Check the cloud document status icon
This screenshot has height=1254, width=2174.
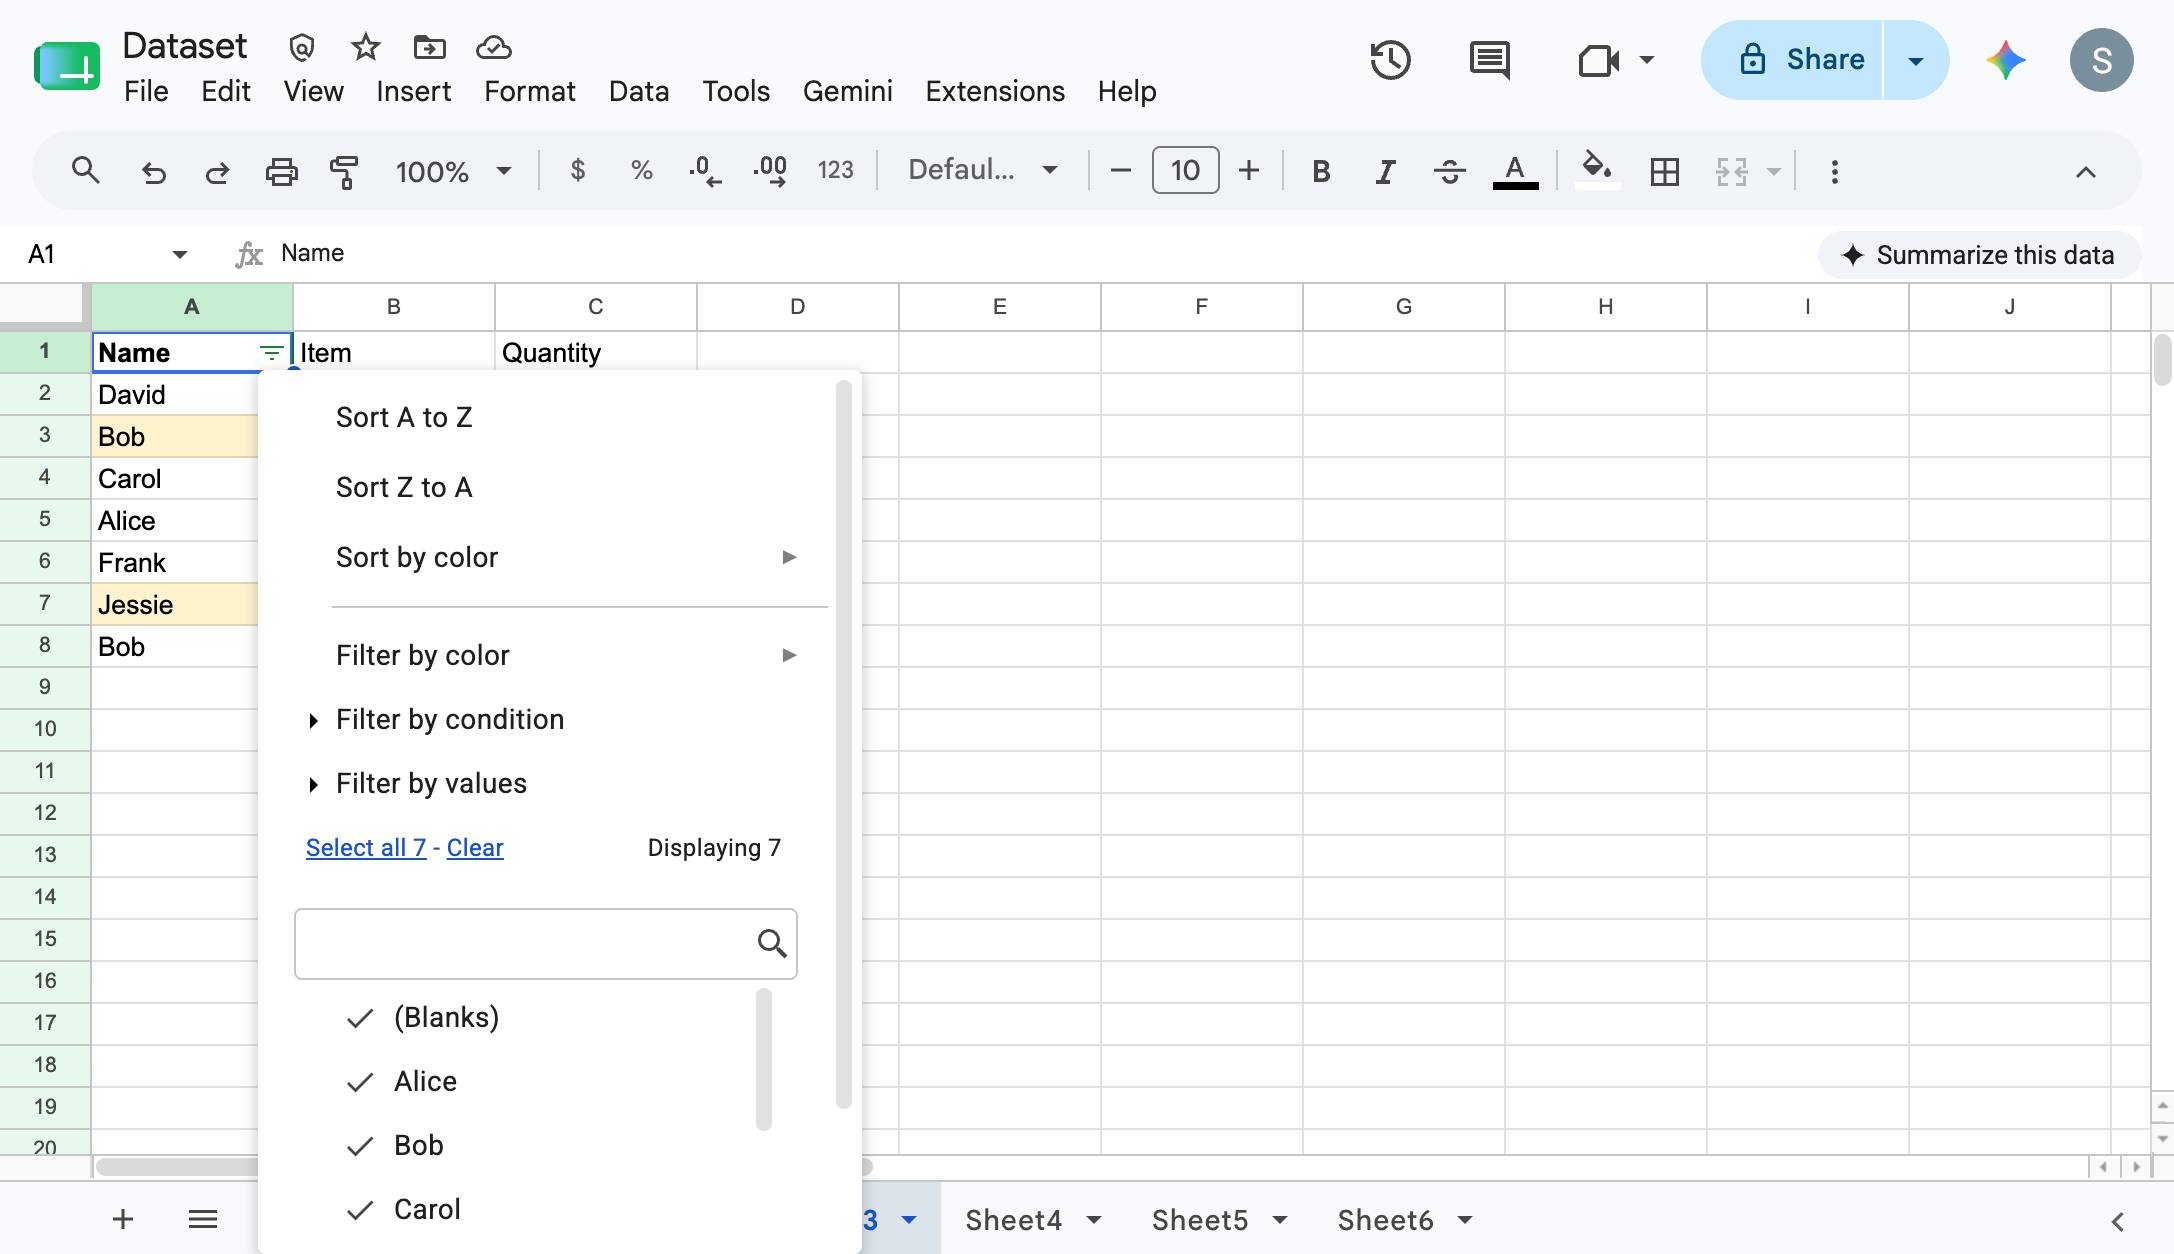[x=494, y=47]
